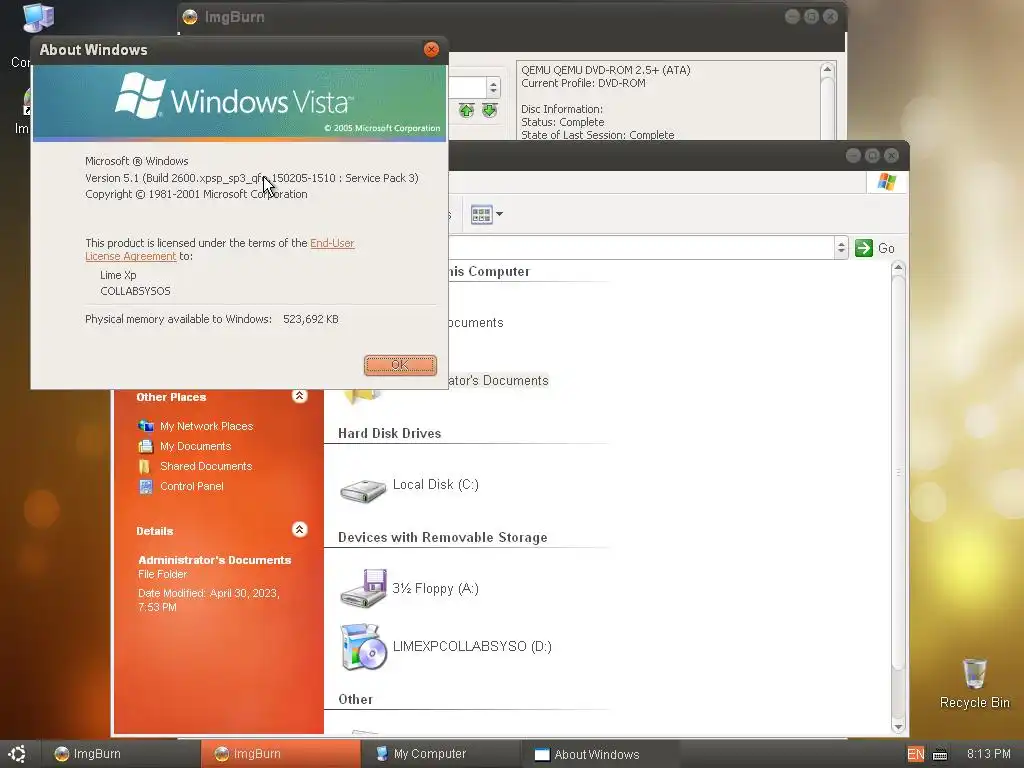Screen dimensions: 1024x768
Task: Select the Local Disk (C:) drive icon
Action: click(363, 490)
